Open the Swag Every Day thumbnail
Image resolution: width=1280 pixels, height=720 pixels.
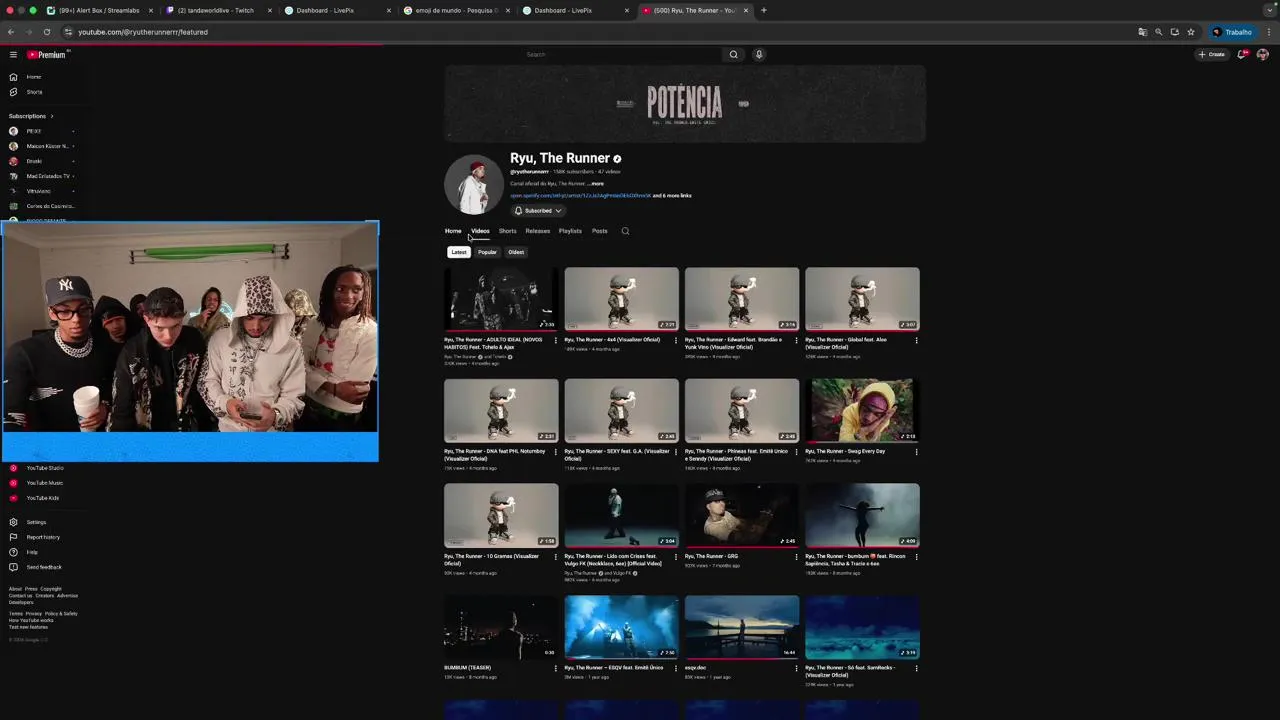[x=862, y=410]
